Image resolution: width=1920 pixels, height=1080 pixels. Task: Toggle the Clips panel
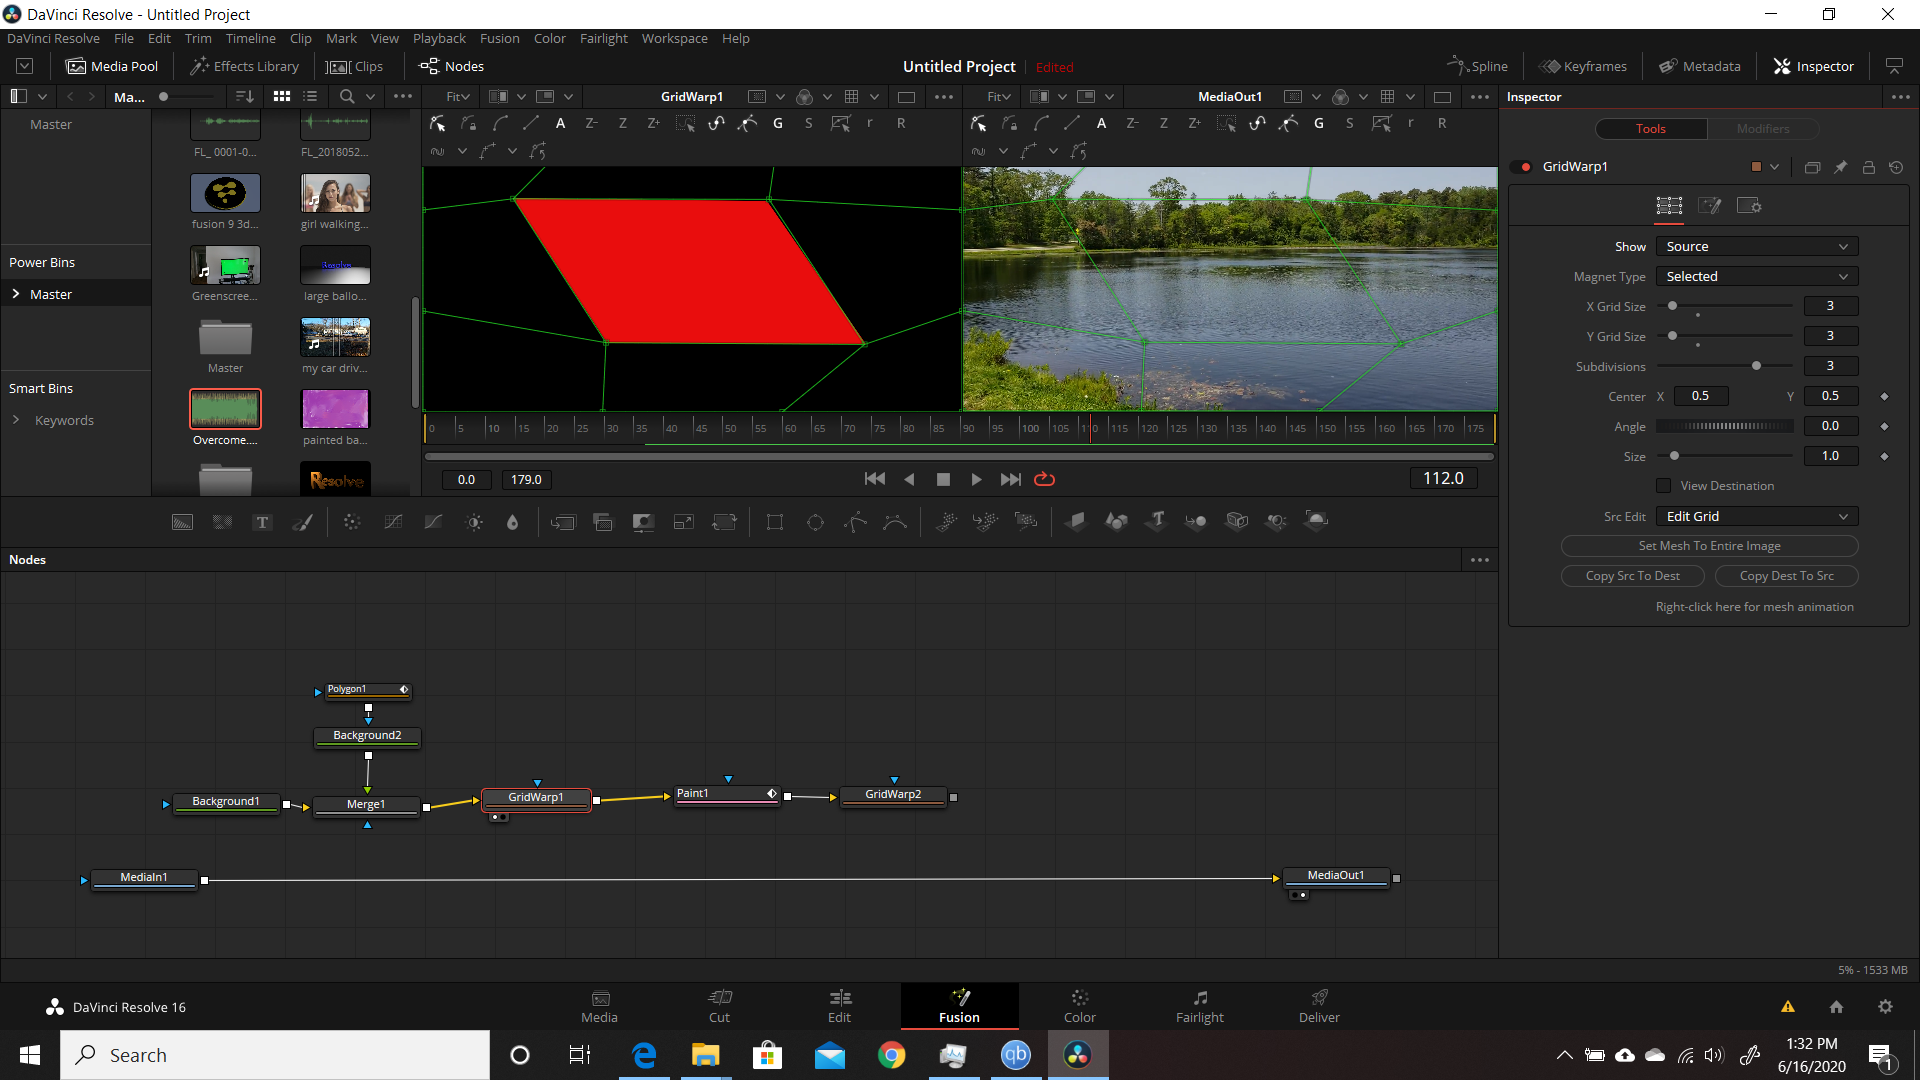pyautogui.click(x=355, y=66)
